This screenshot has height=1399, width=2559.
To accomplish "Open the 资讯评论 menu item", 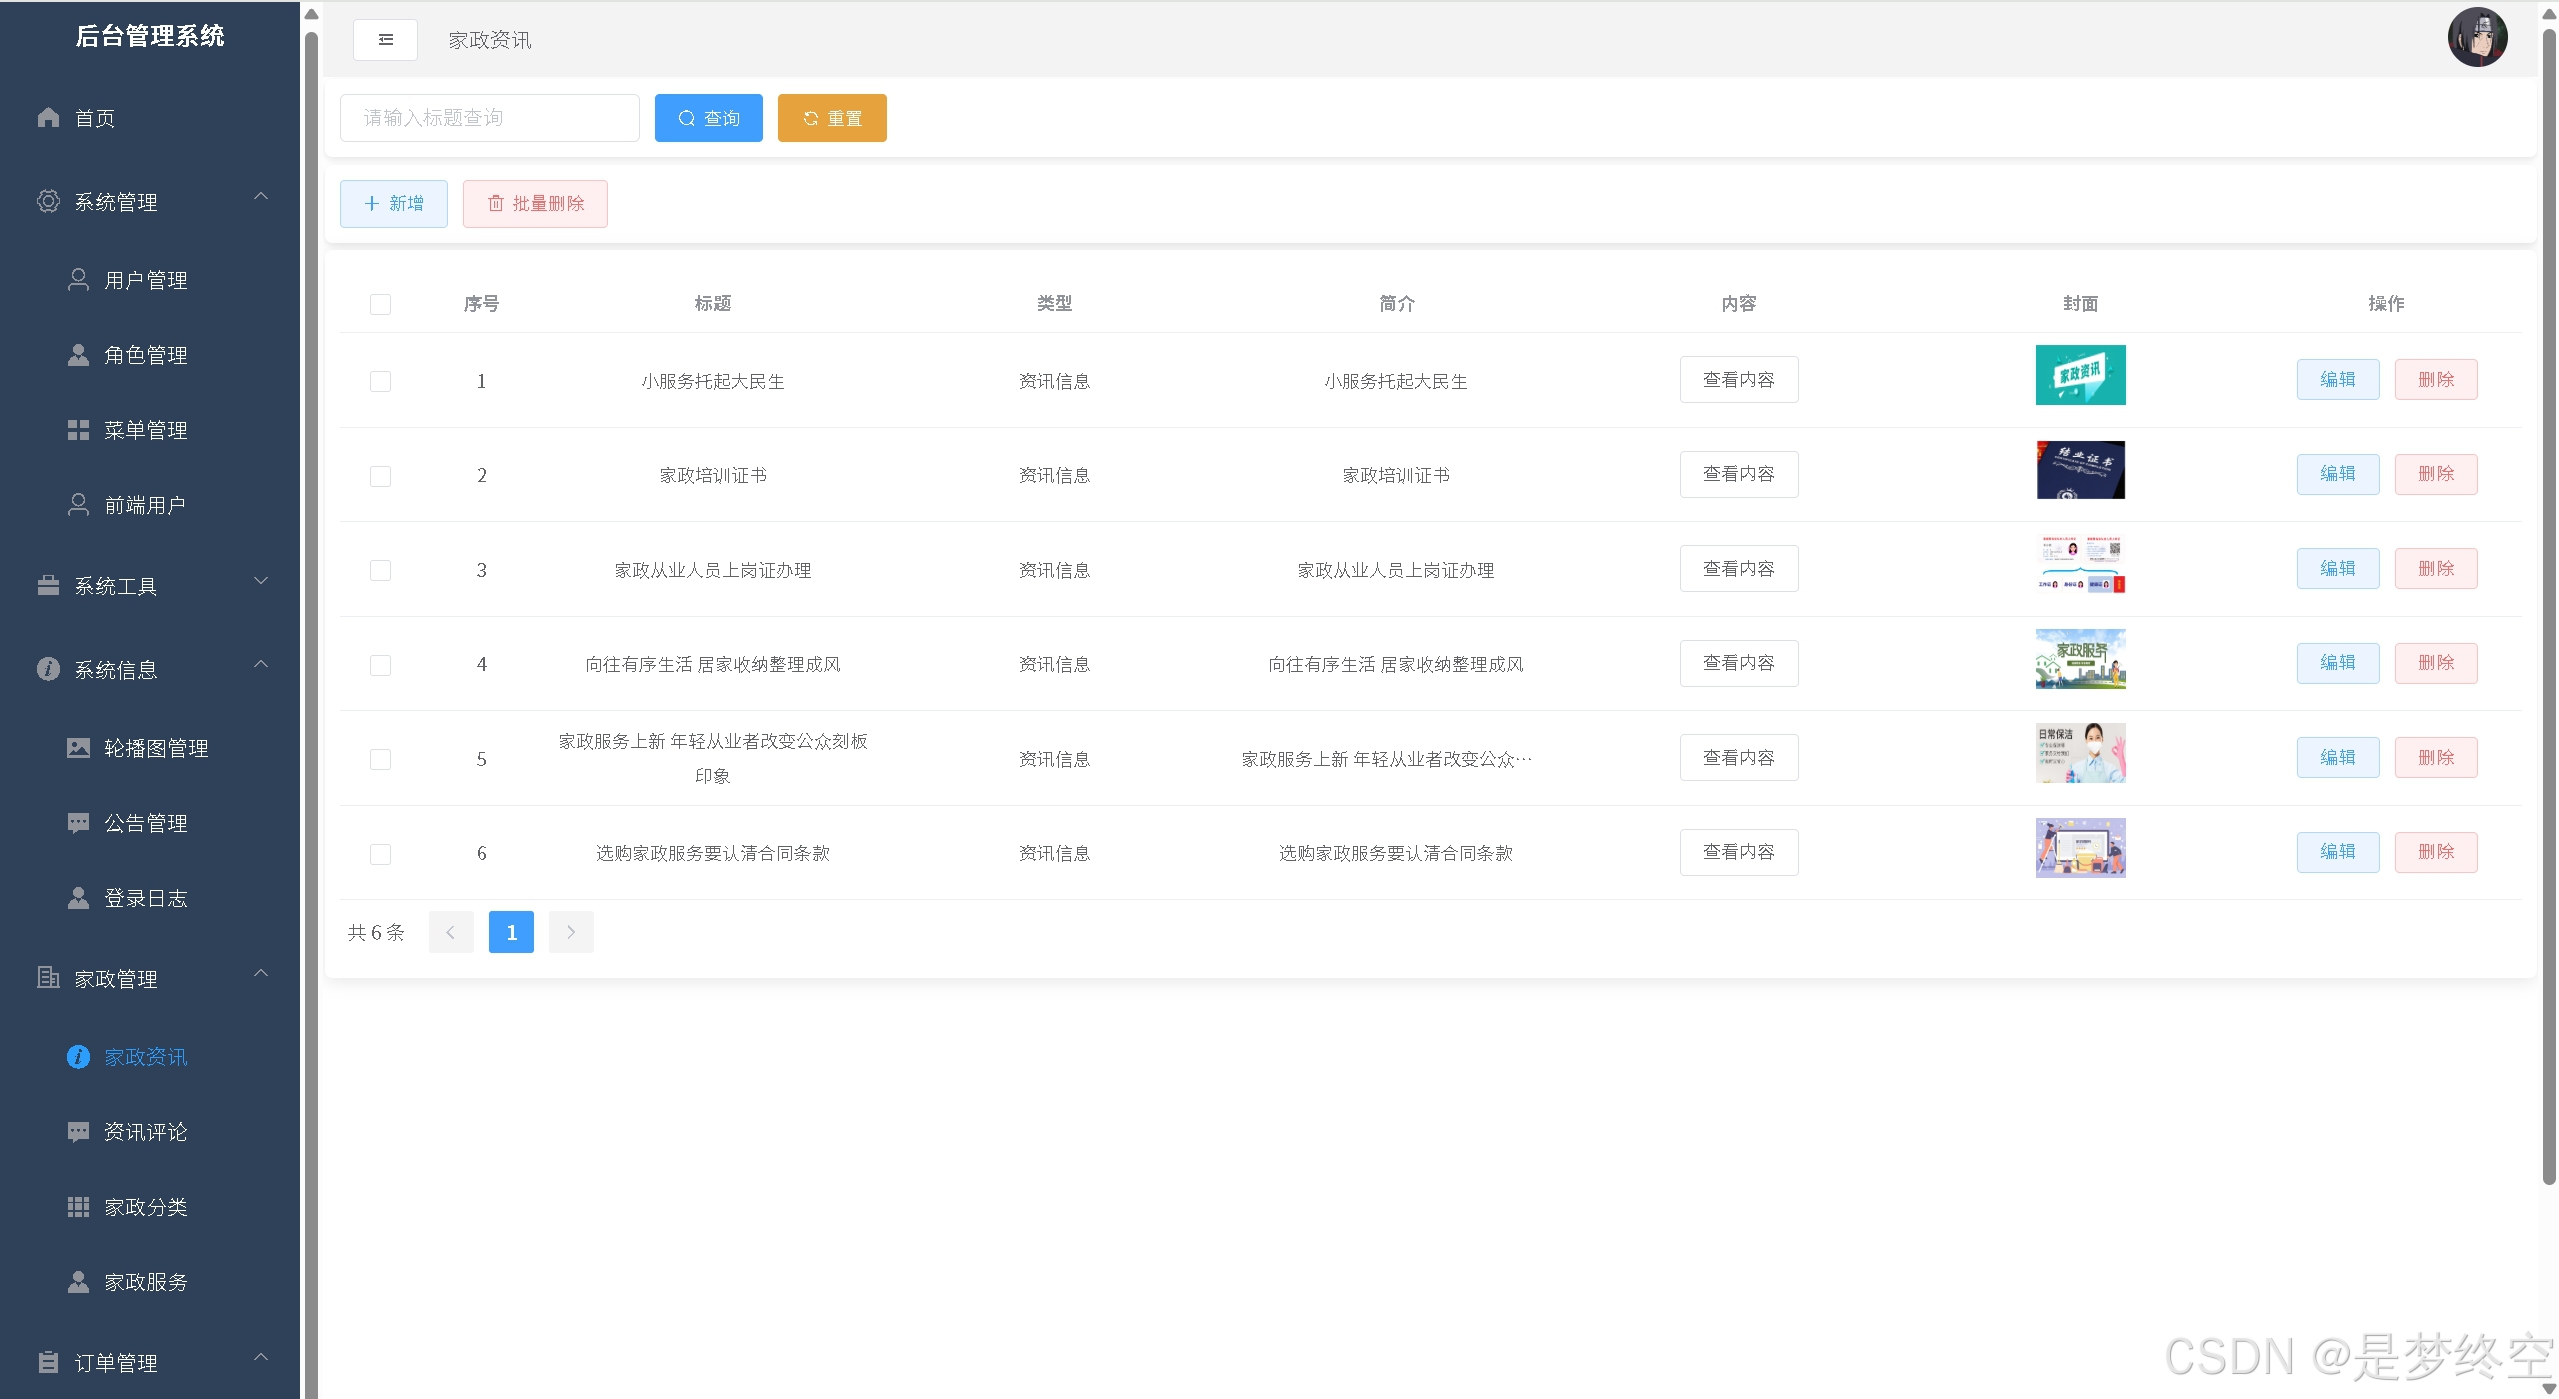I will pyautogui.click(x=146, y=1132).
